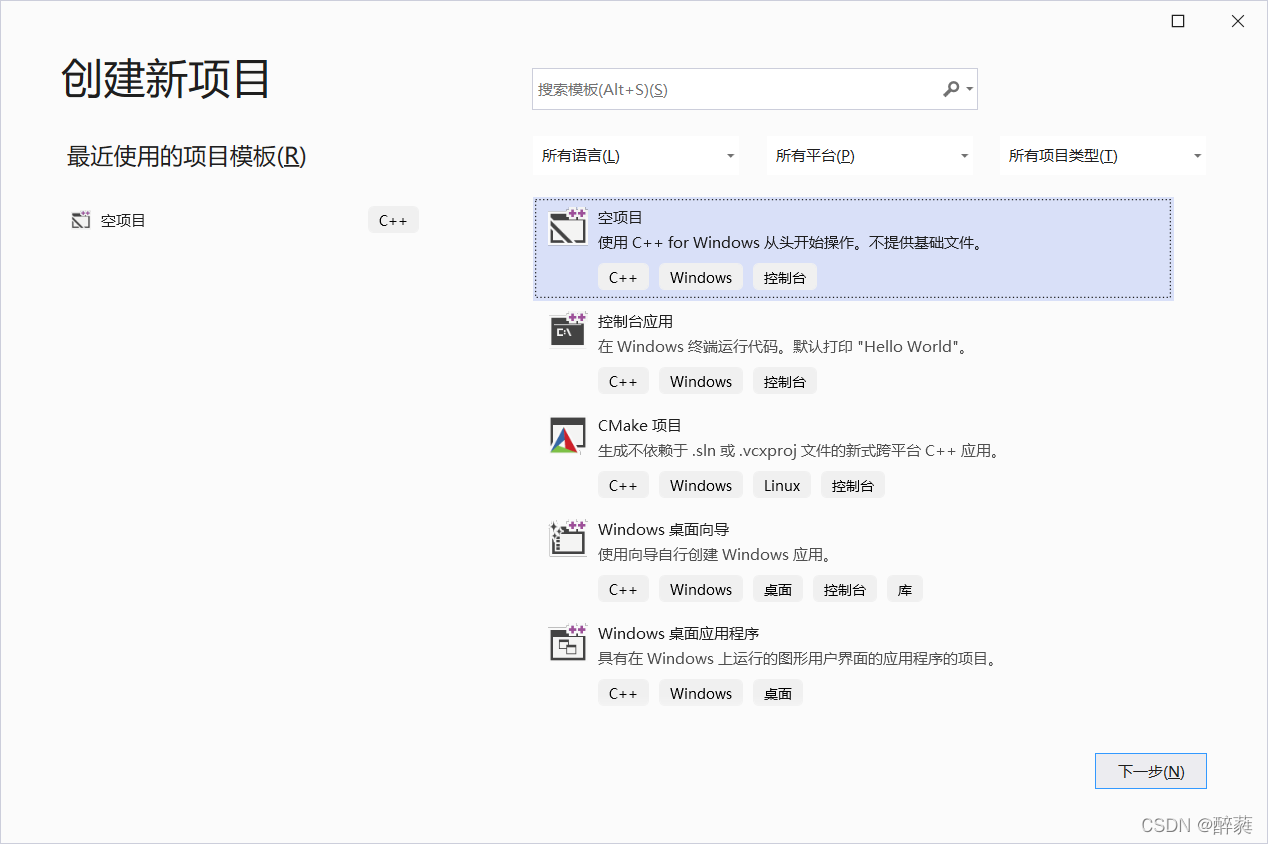
Task: Click the C++ tag under CMake 项目
Action: (623, 485)
